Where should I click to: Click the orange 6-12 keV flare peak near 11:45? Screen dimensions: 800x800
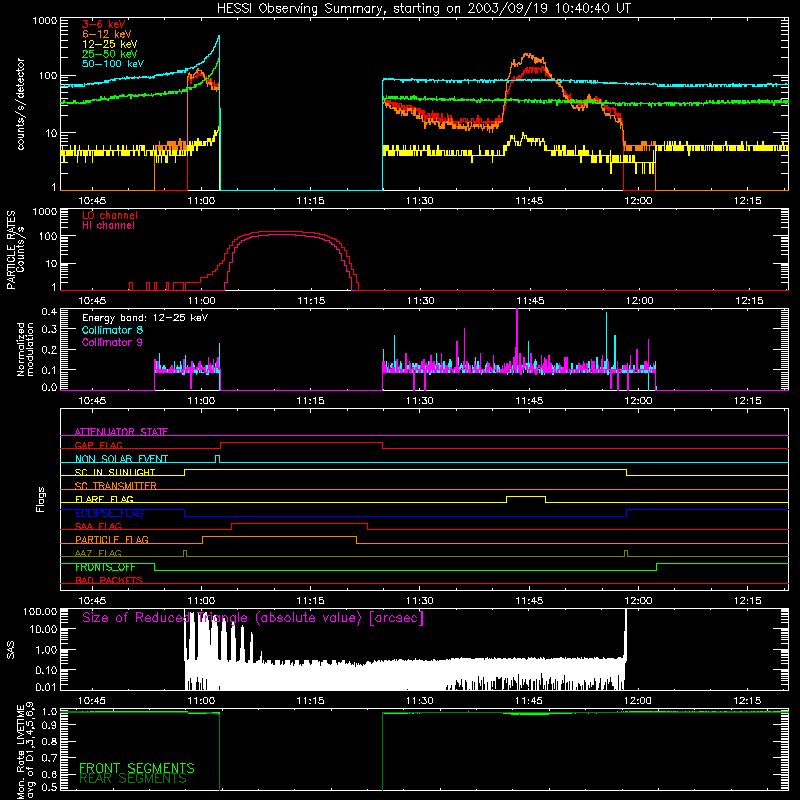click(x=528, y=55)
